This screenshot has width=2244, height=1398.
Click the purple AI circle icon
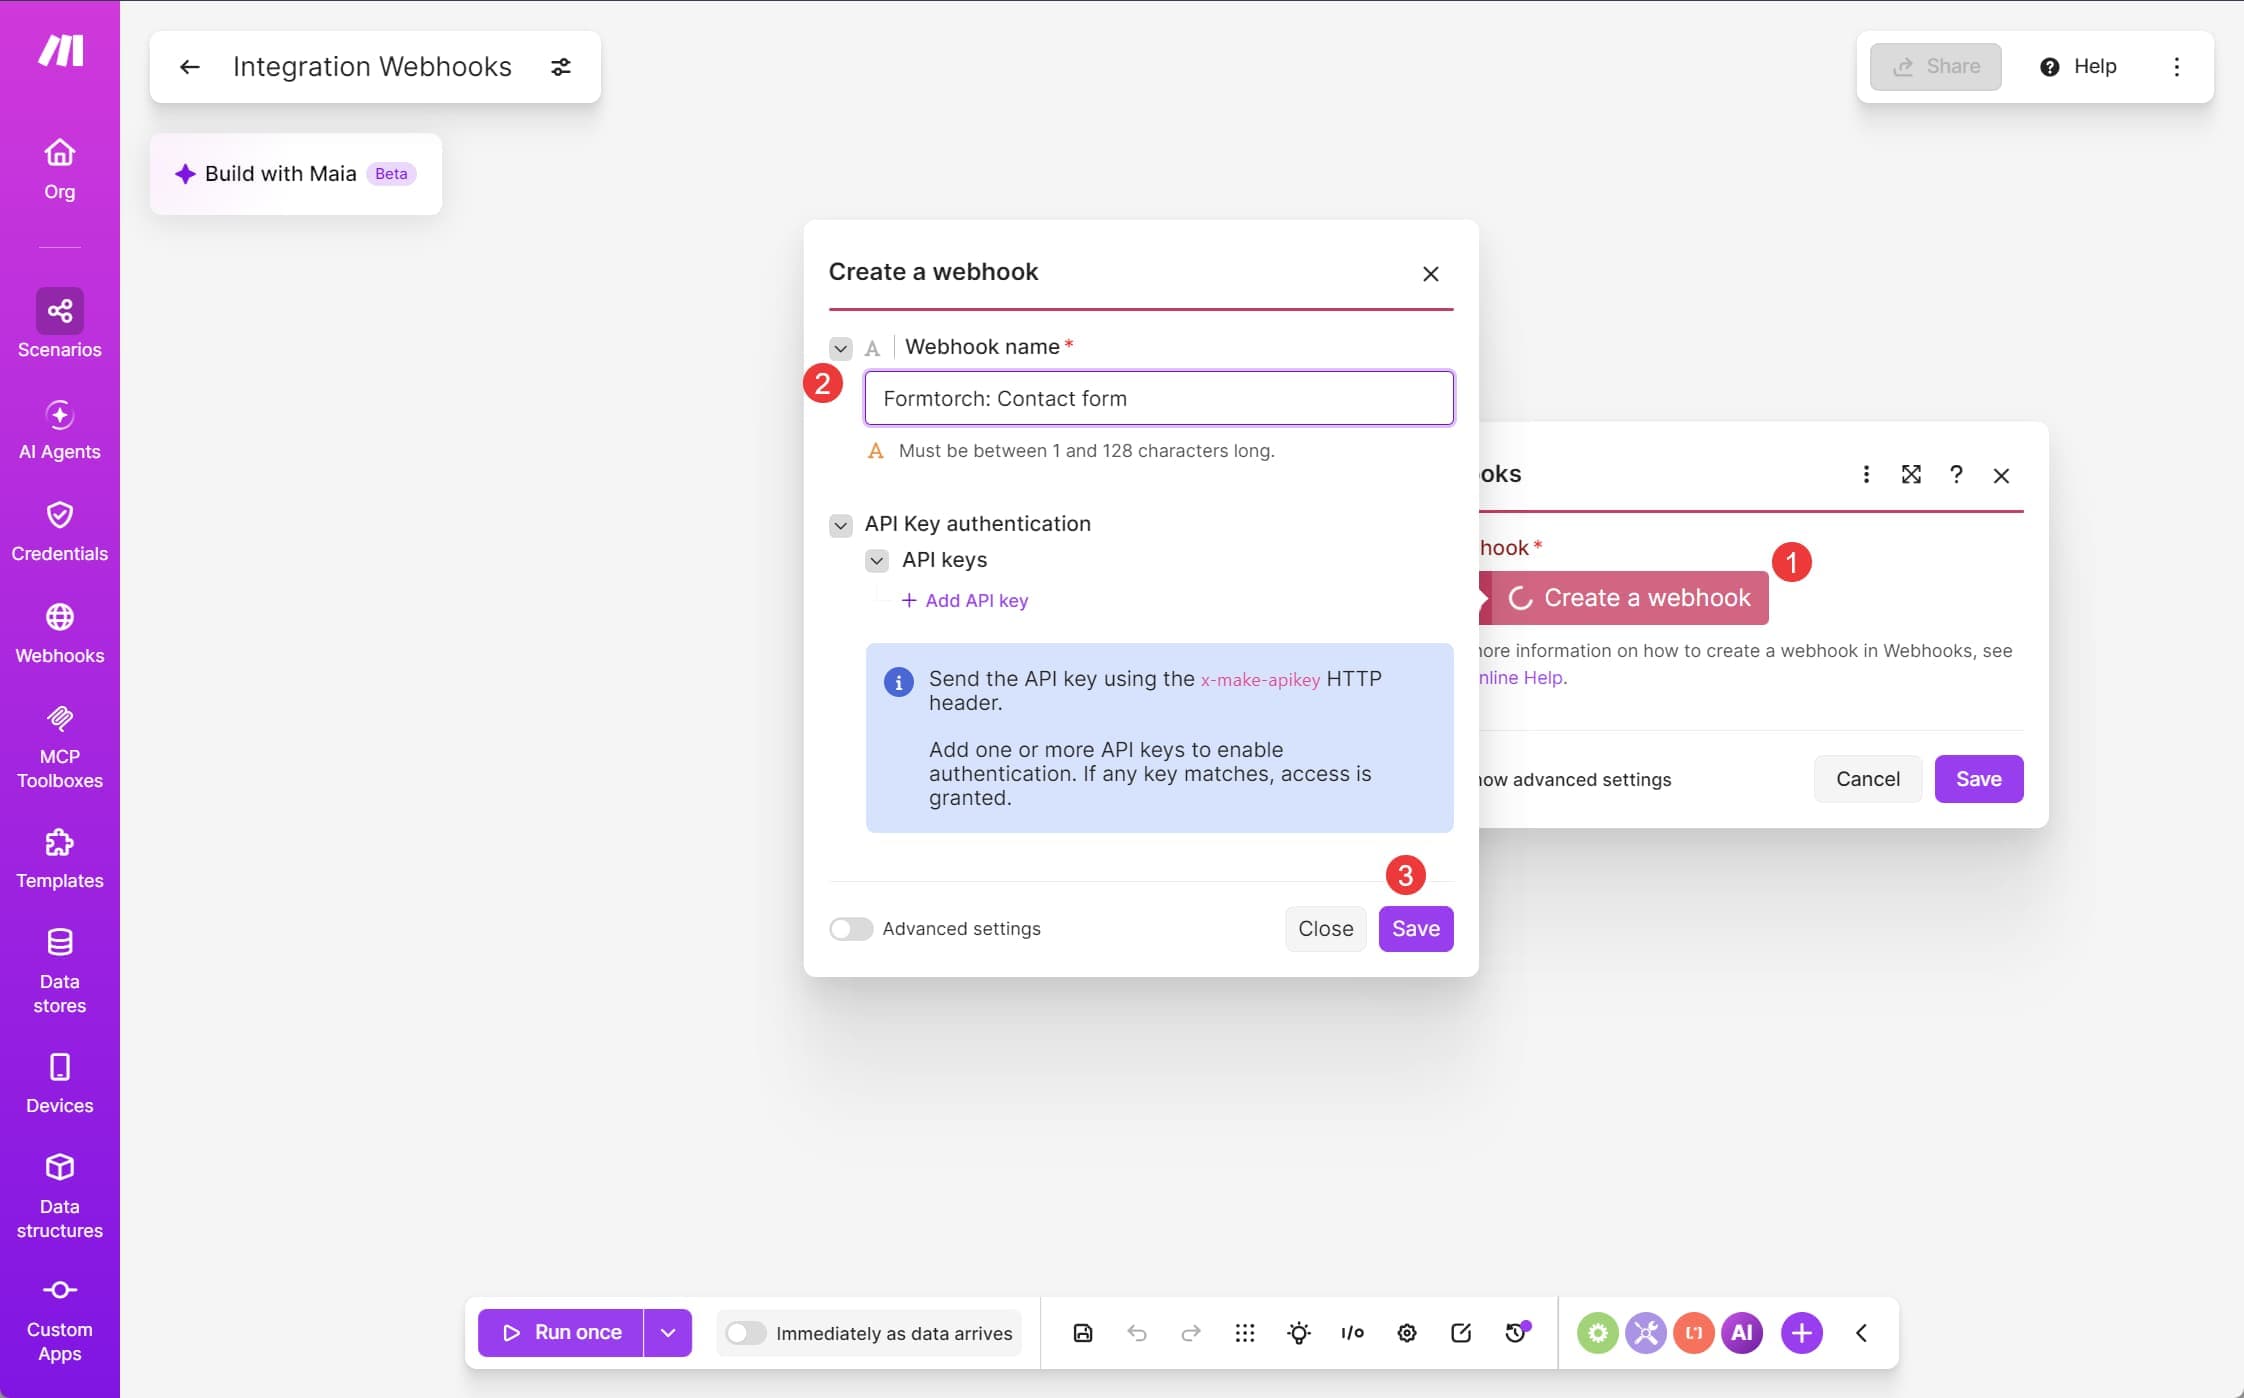[x=1742, y=1333]
